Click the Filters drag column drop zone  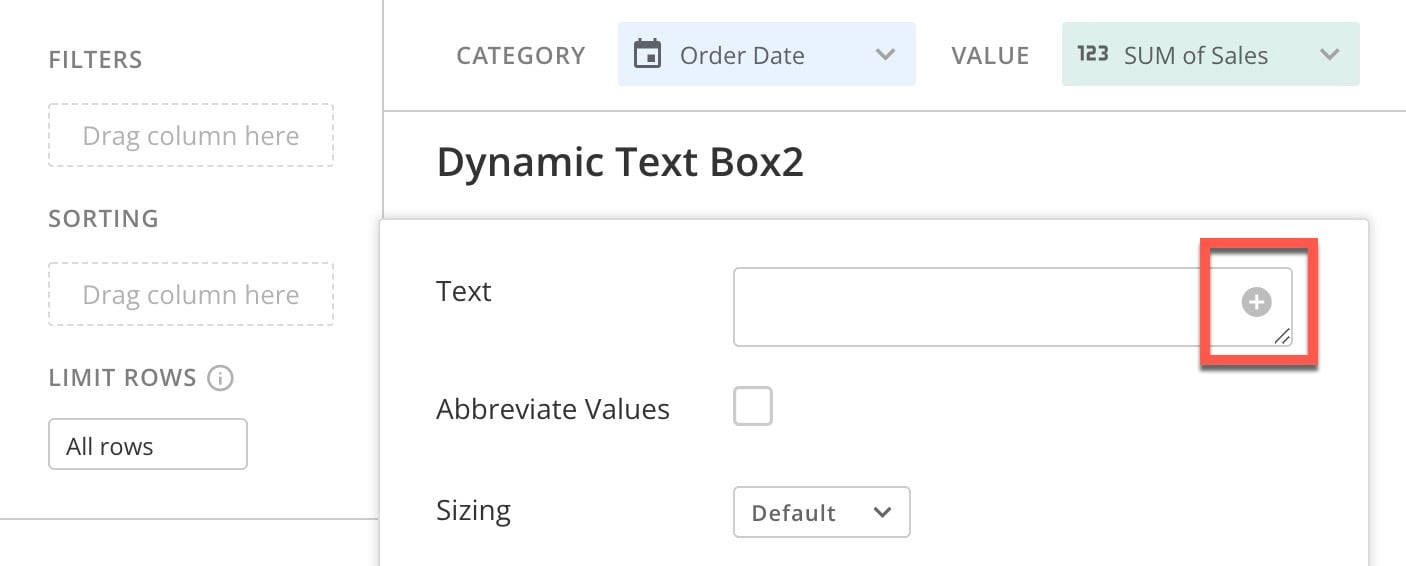pos(191,135)
